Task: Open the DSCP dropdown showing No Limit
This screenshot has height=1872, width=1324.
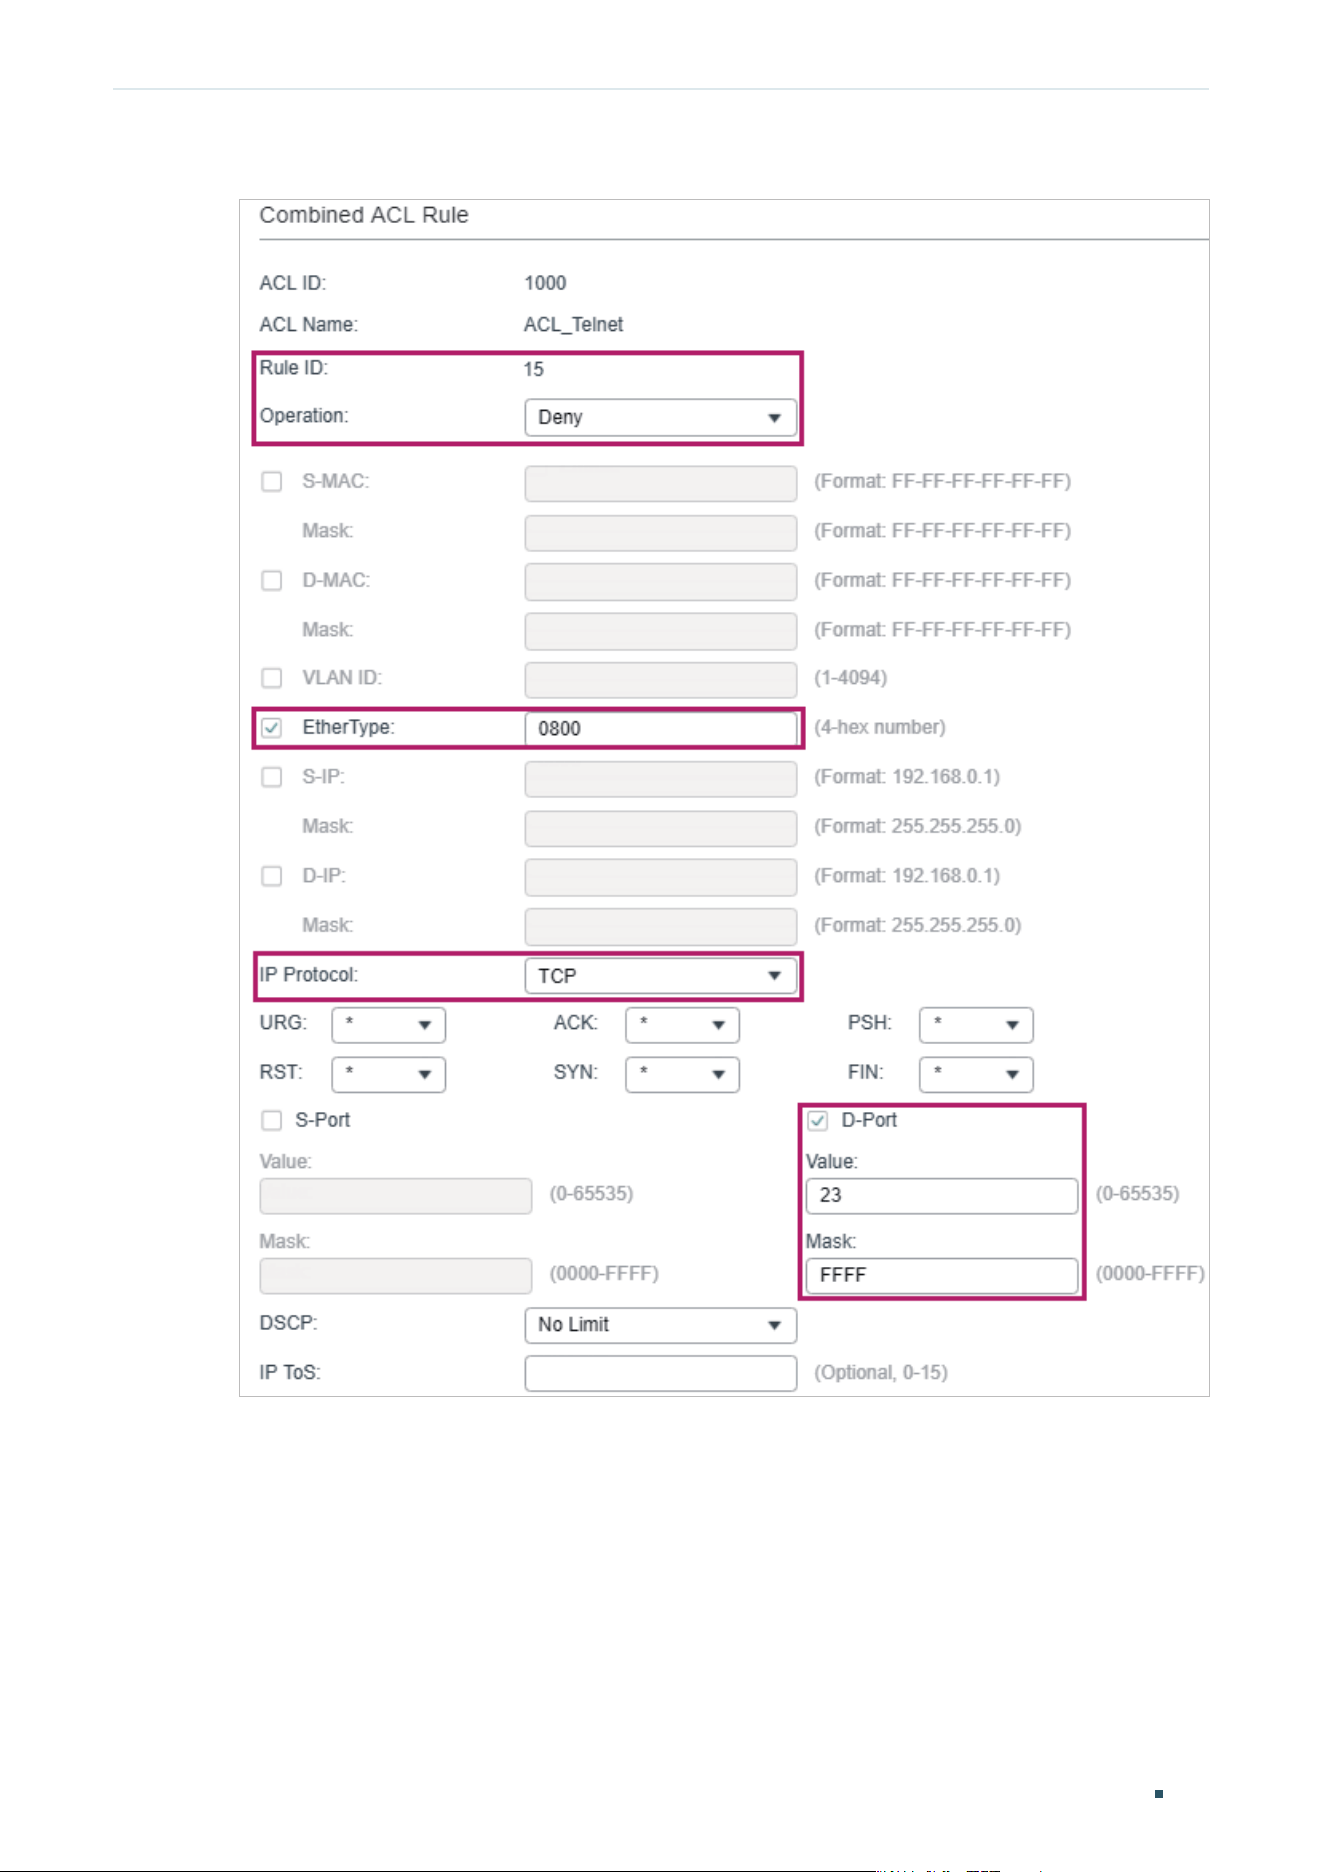Action: click(660, 1325)
